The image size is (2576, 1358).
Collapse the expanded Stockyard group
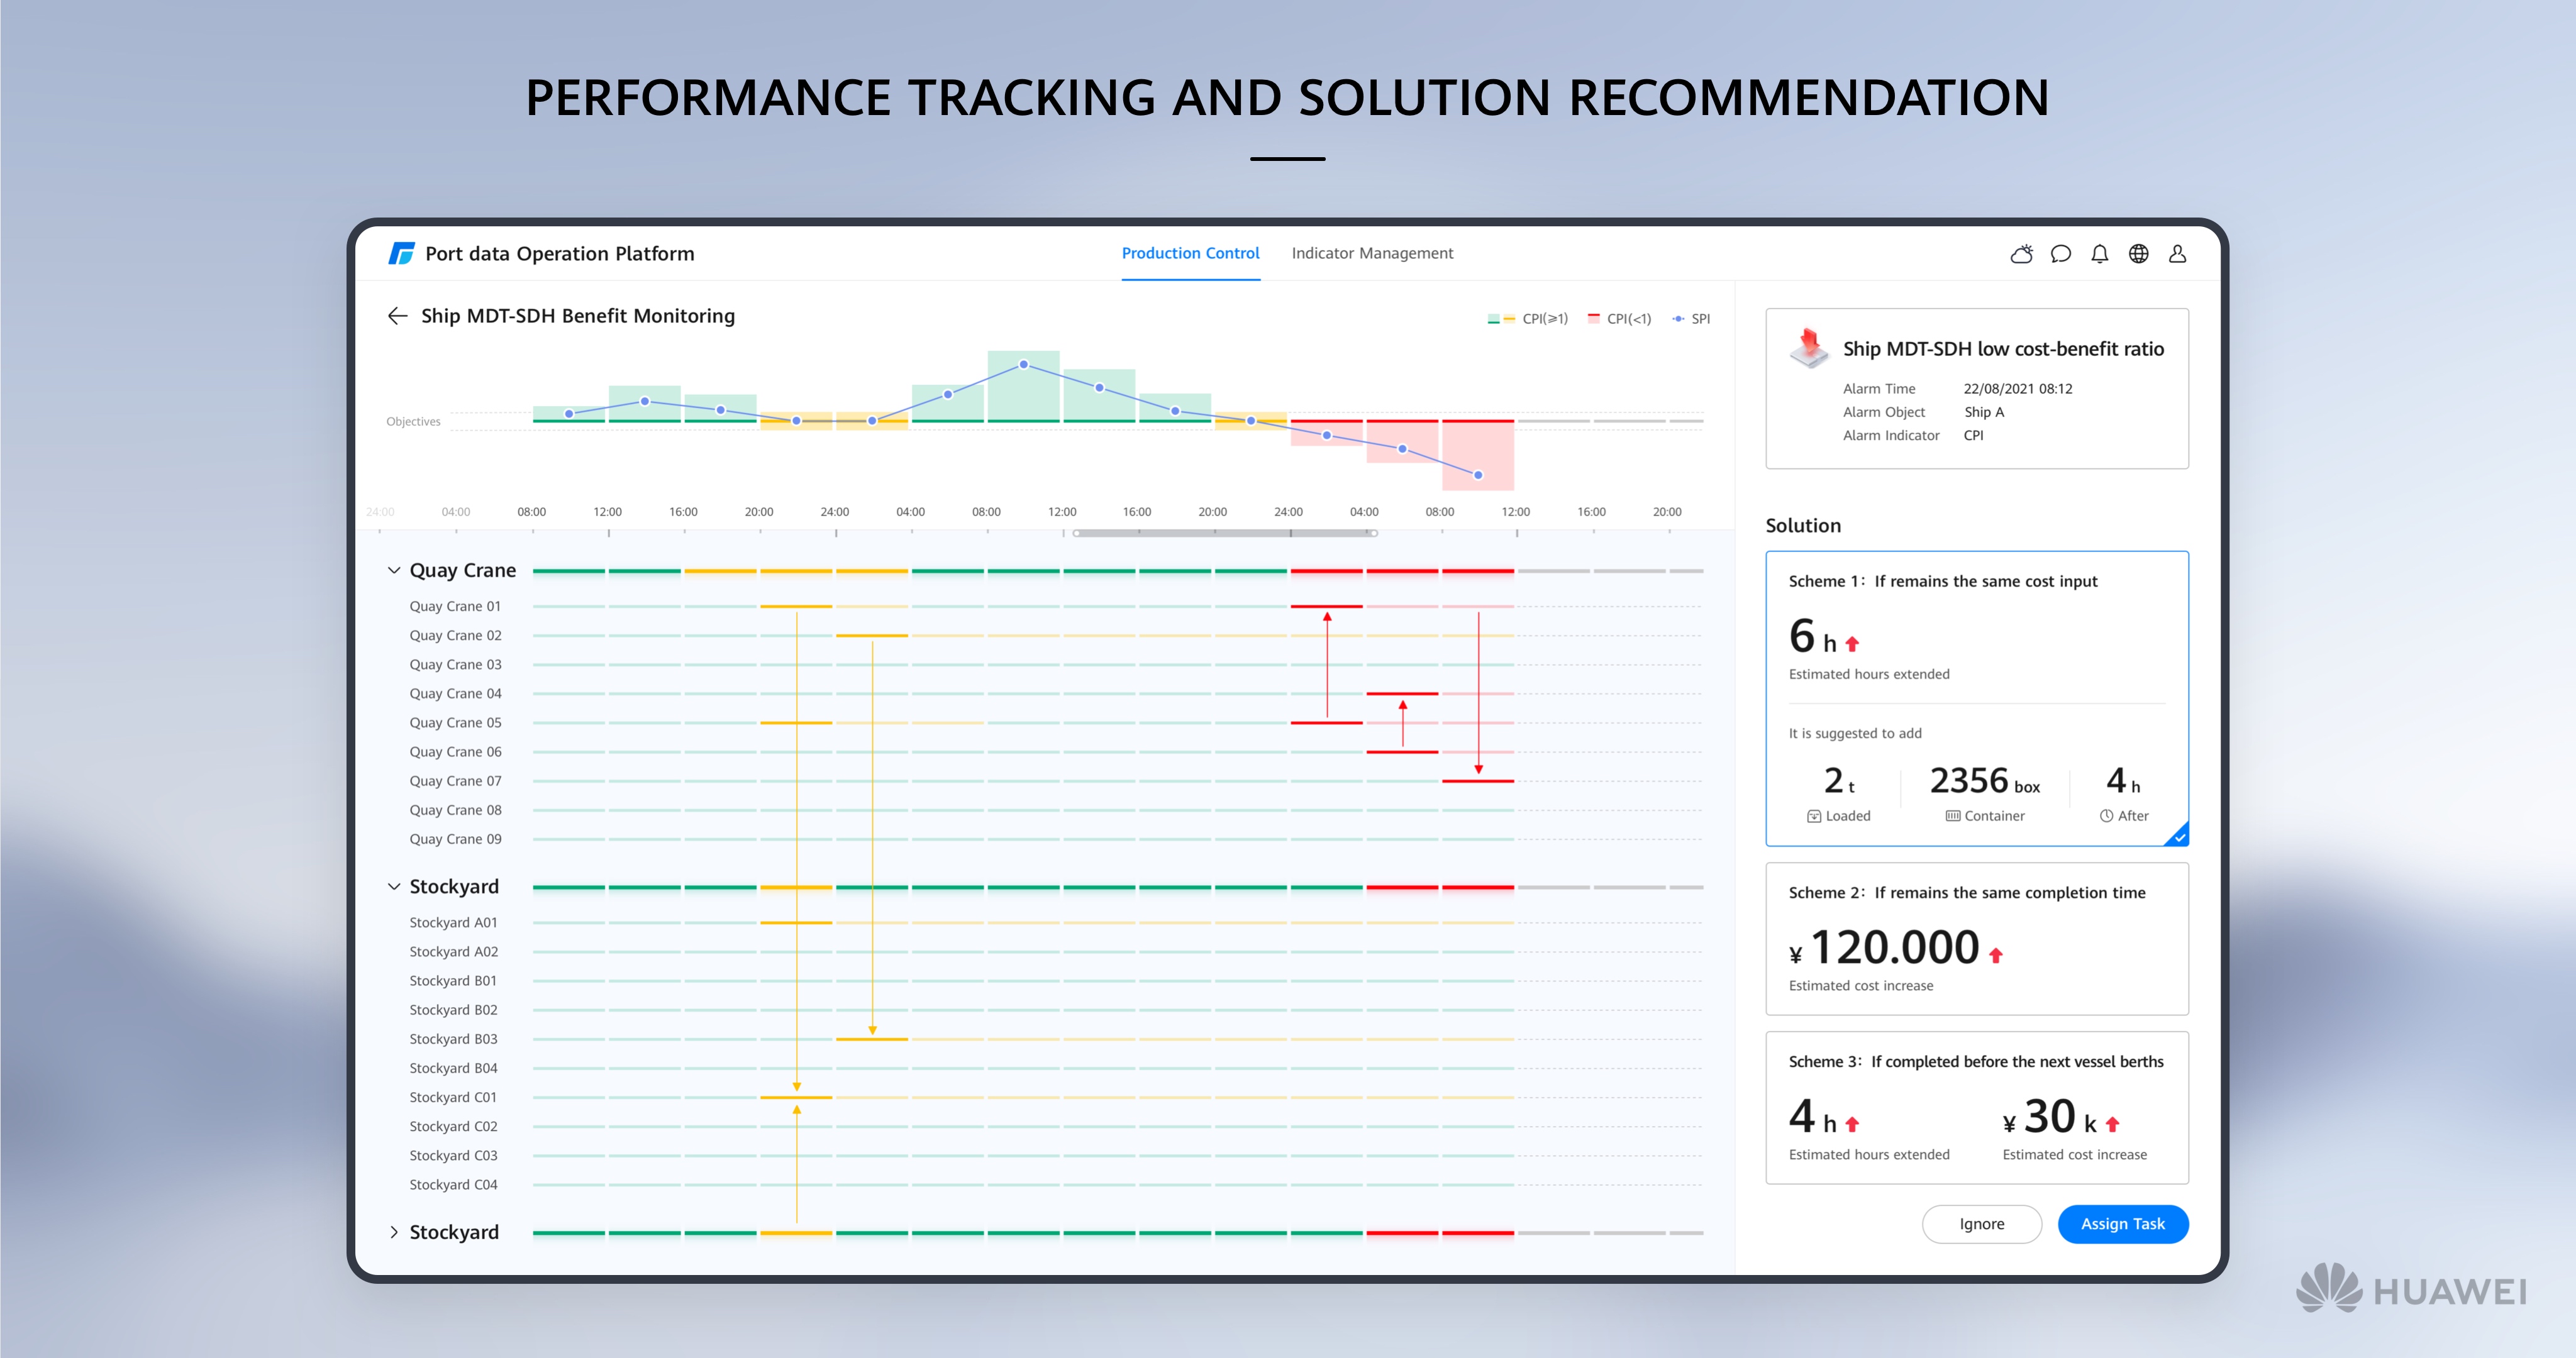click(394, 886)
